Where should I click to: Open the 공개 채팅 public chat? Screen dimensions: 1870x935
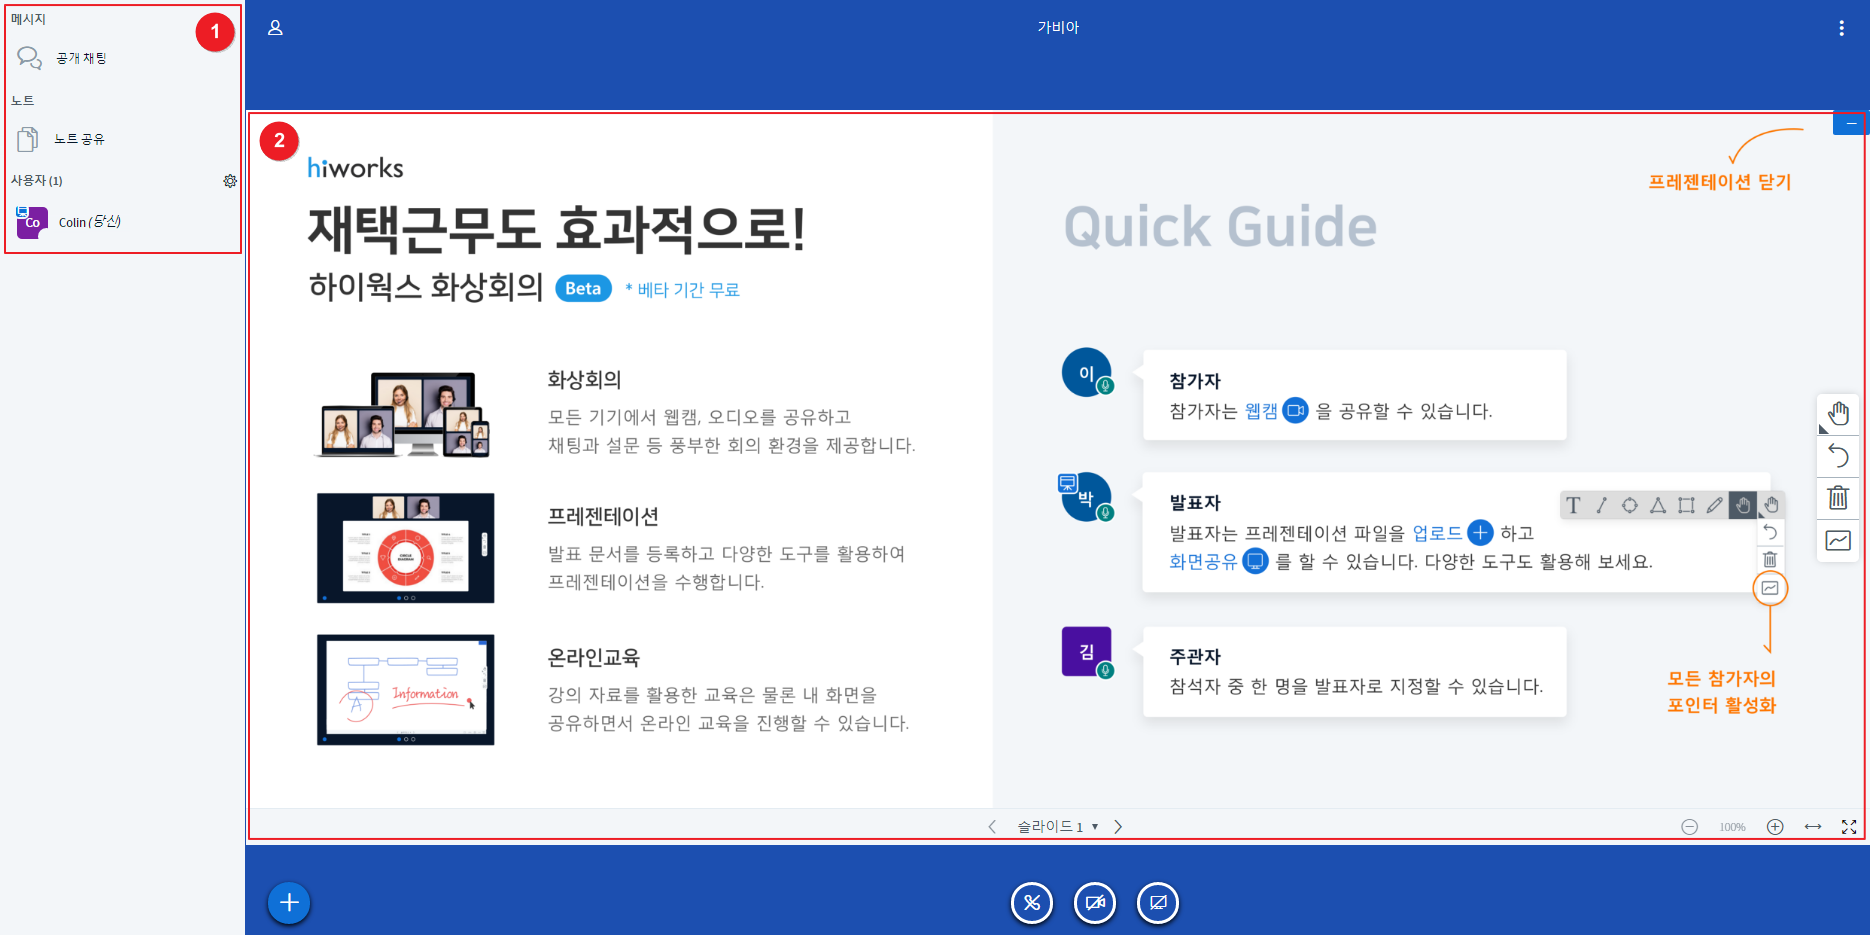click(x=62, y=58)
